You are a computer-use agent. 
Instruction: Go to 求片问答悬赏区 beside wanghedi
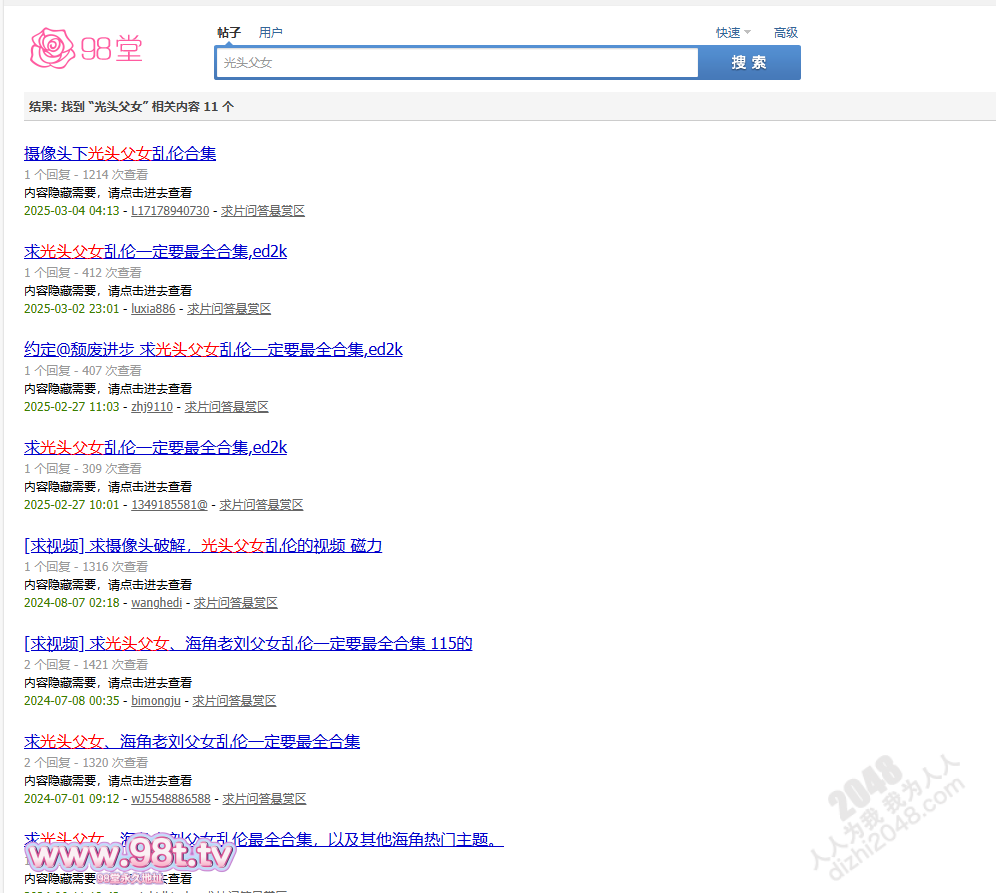click(x=236, y=603)
